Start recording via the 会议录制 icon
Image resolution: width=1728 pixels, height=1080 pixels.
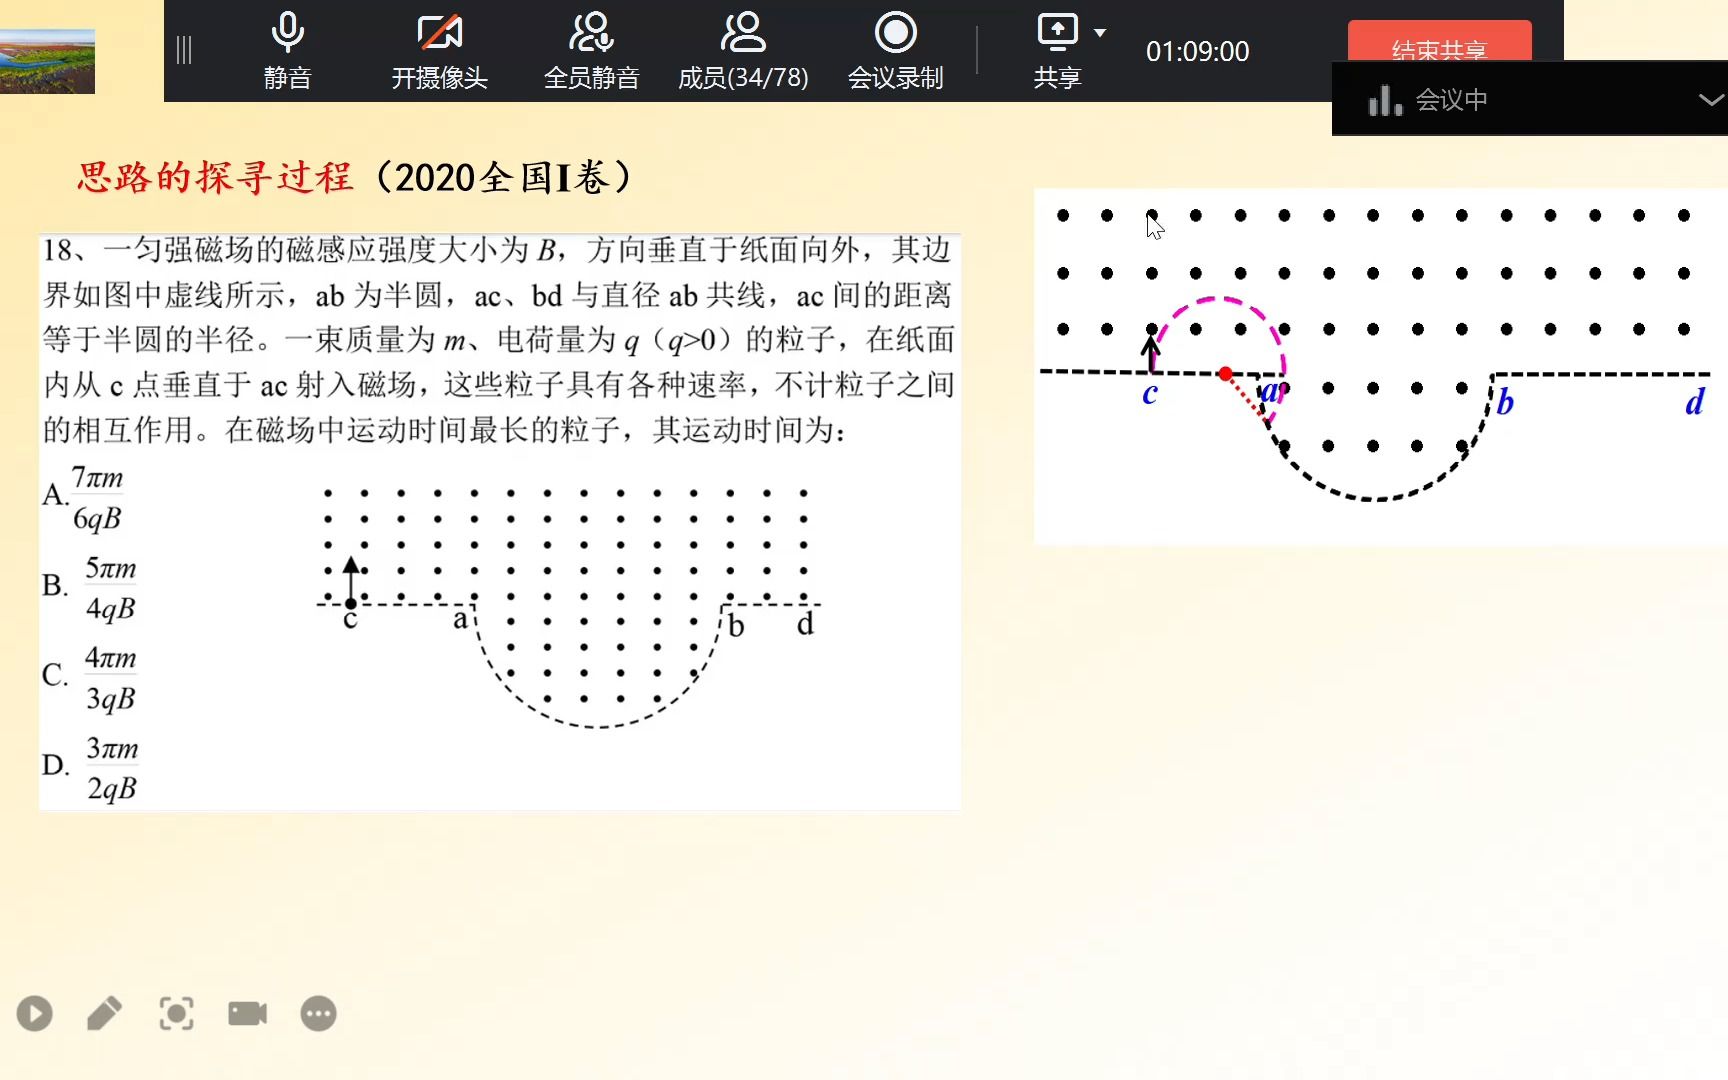click(896, 50)
